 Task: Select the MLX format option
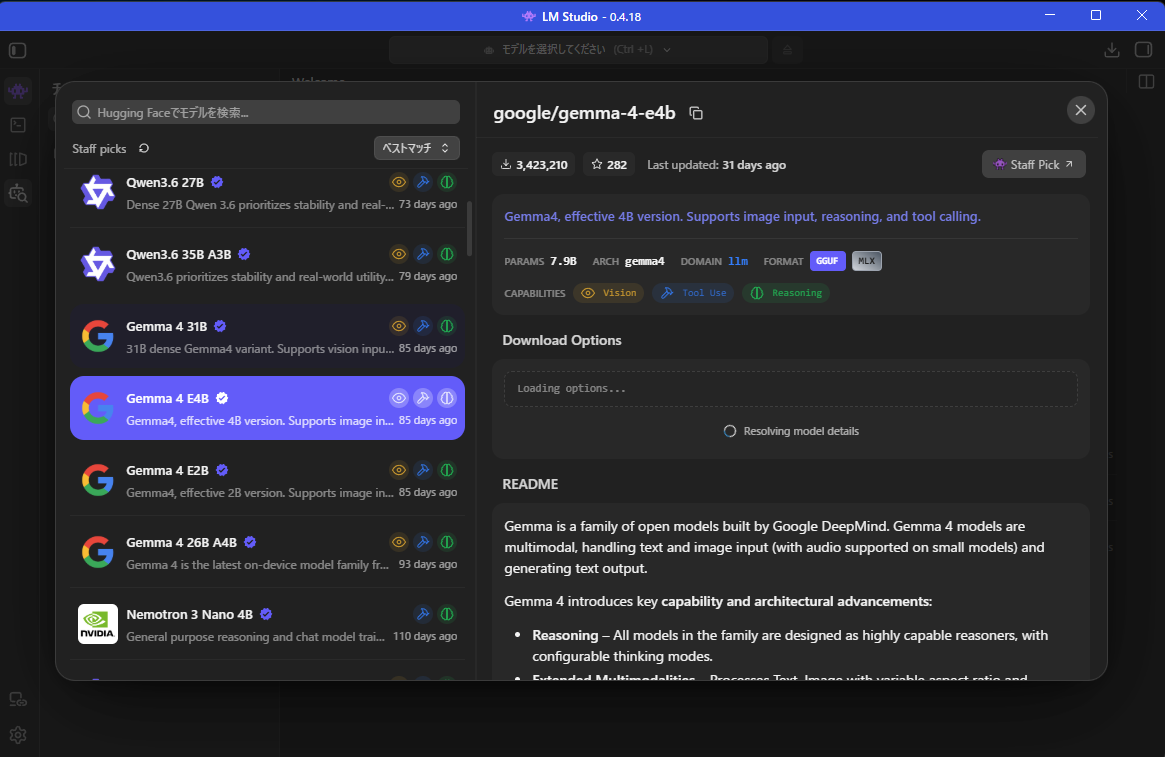tap(866, 261)
